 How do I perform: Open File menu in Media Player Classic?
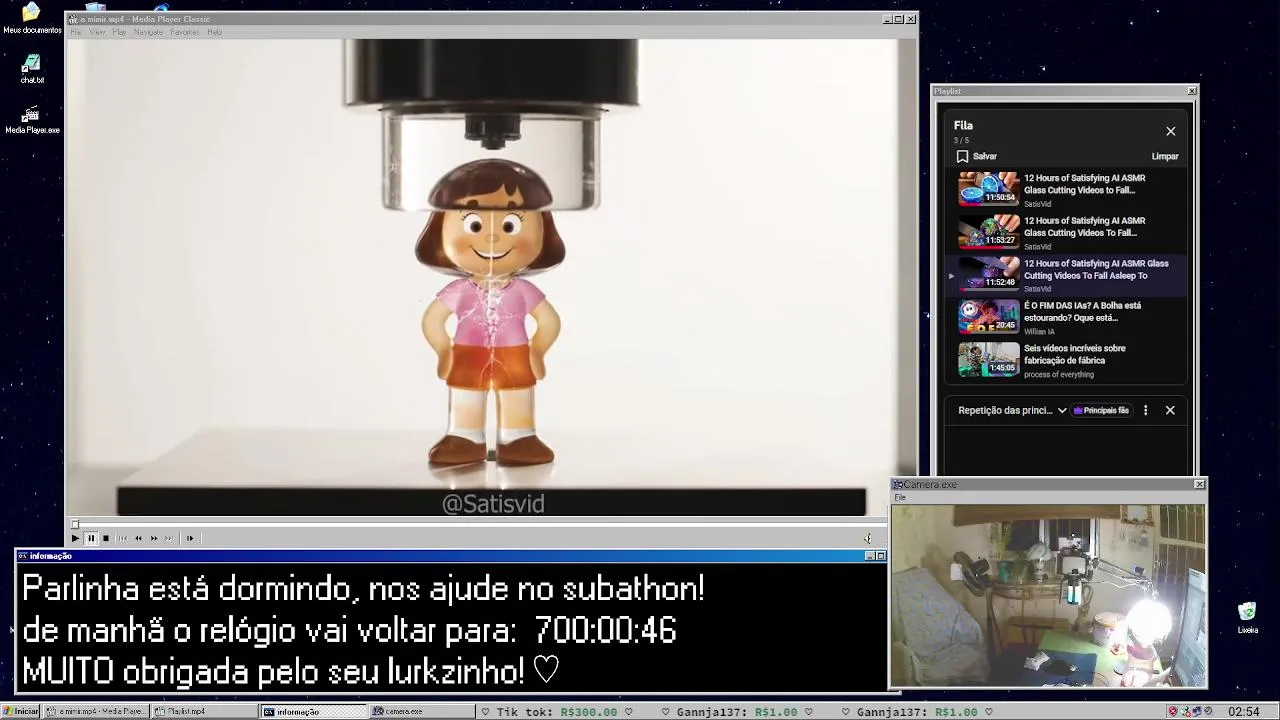[77, 32]
